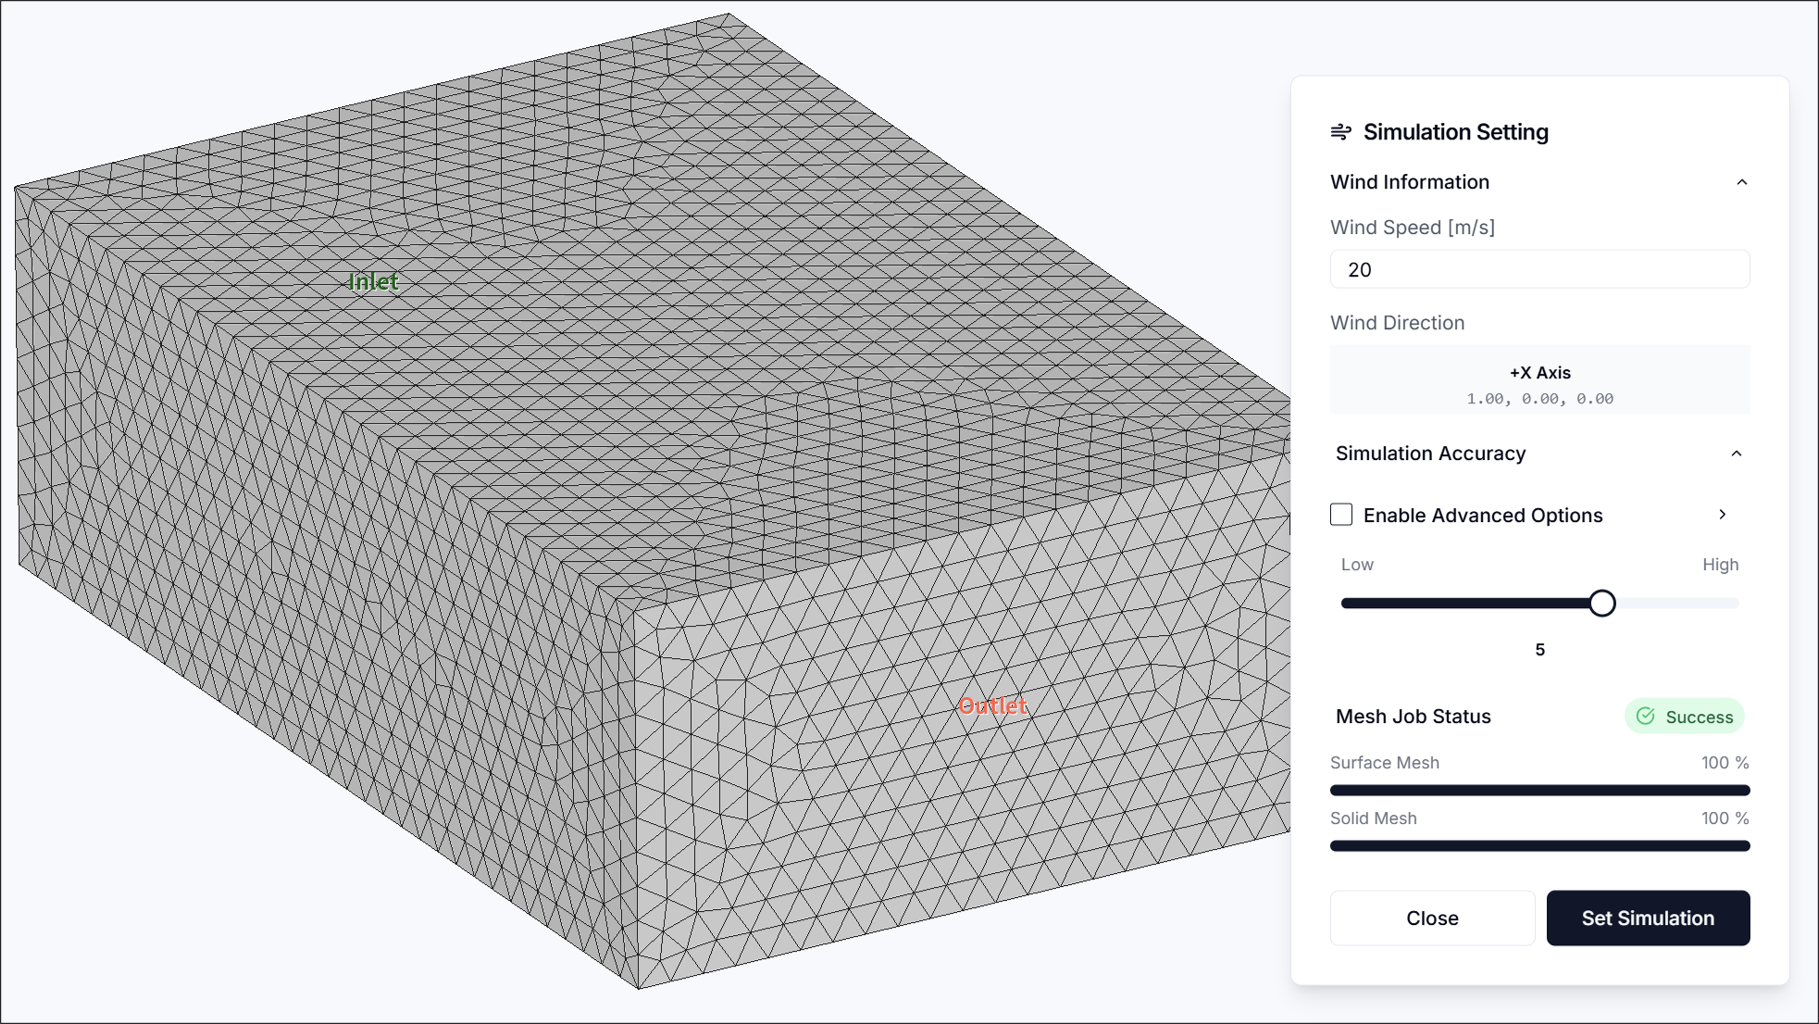Click inside the Wind Speed input field
The height and width of the screenshot is (1024, 1819).
click(1539, 269)
